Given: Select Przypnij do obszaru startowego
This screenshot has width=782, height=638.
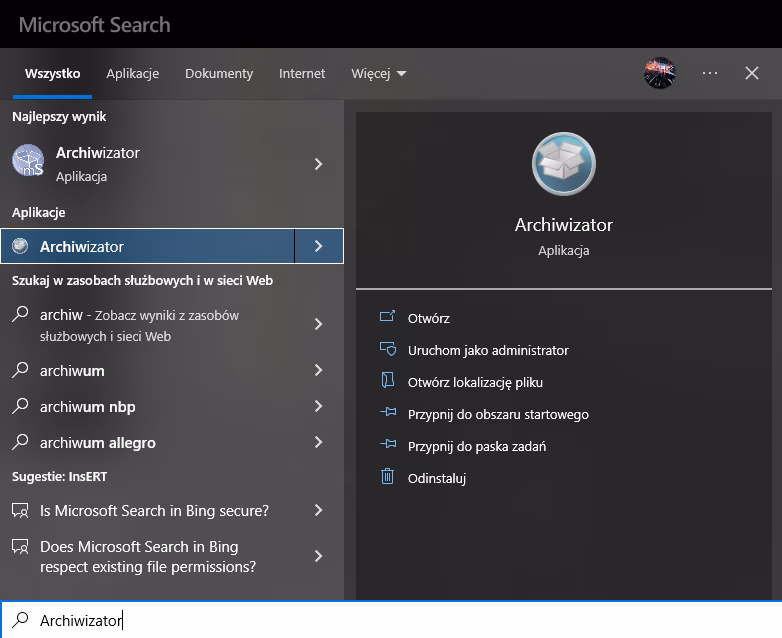Looking at the screenshot, I should point(498,415).
